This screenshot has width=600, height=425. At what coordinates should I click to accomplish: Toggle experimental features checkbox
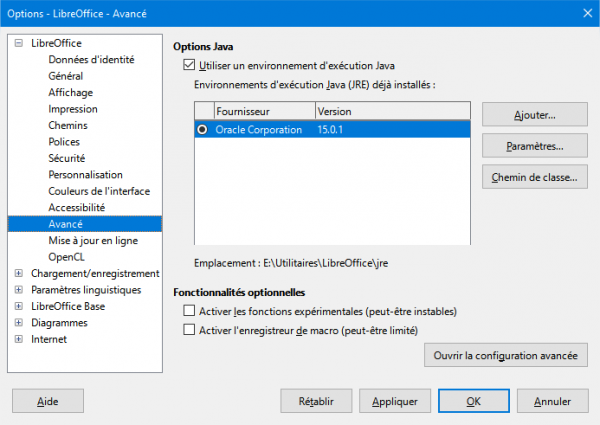tap(190, 312)
